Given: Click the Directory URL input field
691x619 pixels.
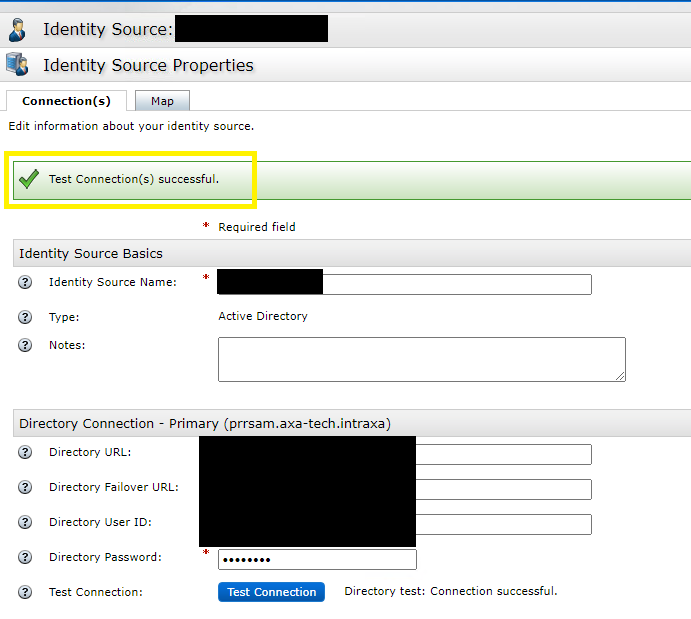Looking at the screenshot, I should 502,455.
